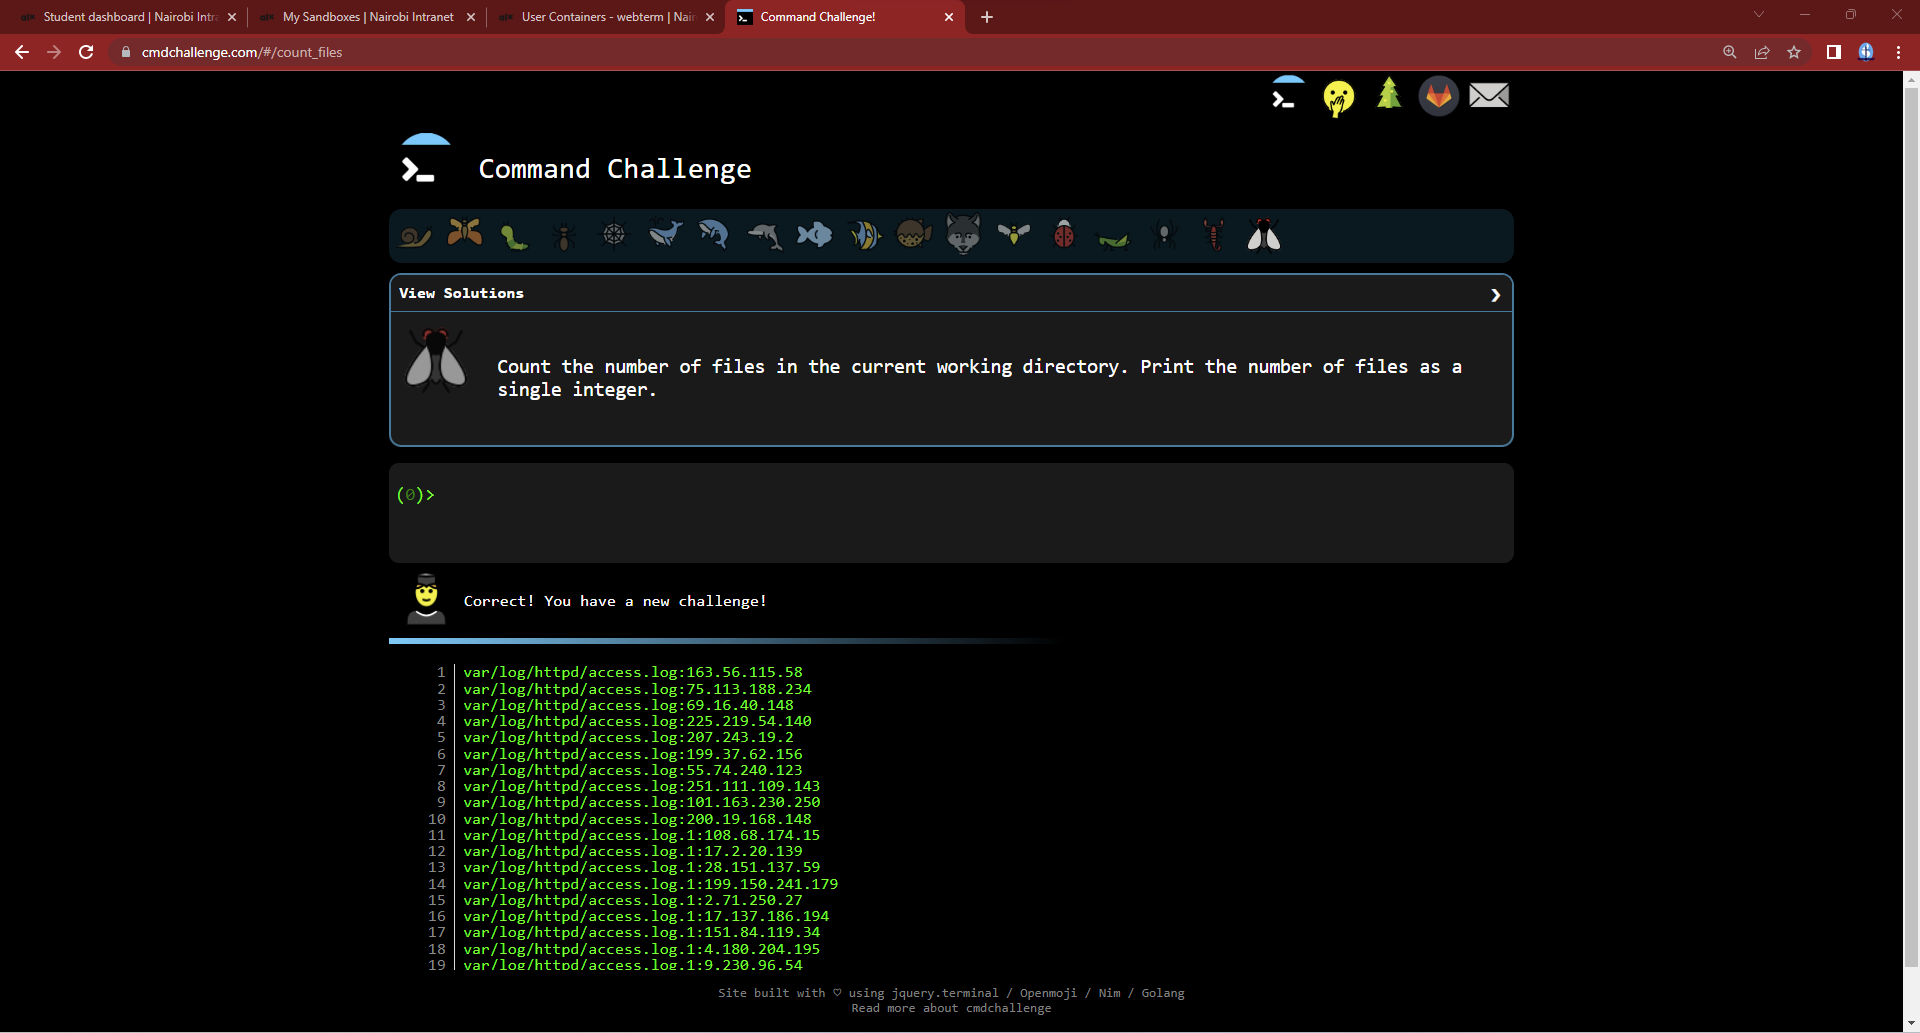Open the dolphin challenge icon
The image size is (1920, 1033).
[x=764, y=235]
